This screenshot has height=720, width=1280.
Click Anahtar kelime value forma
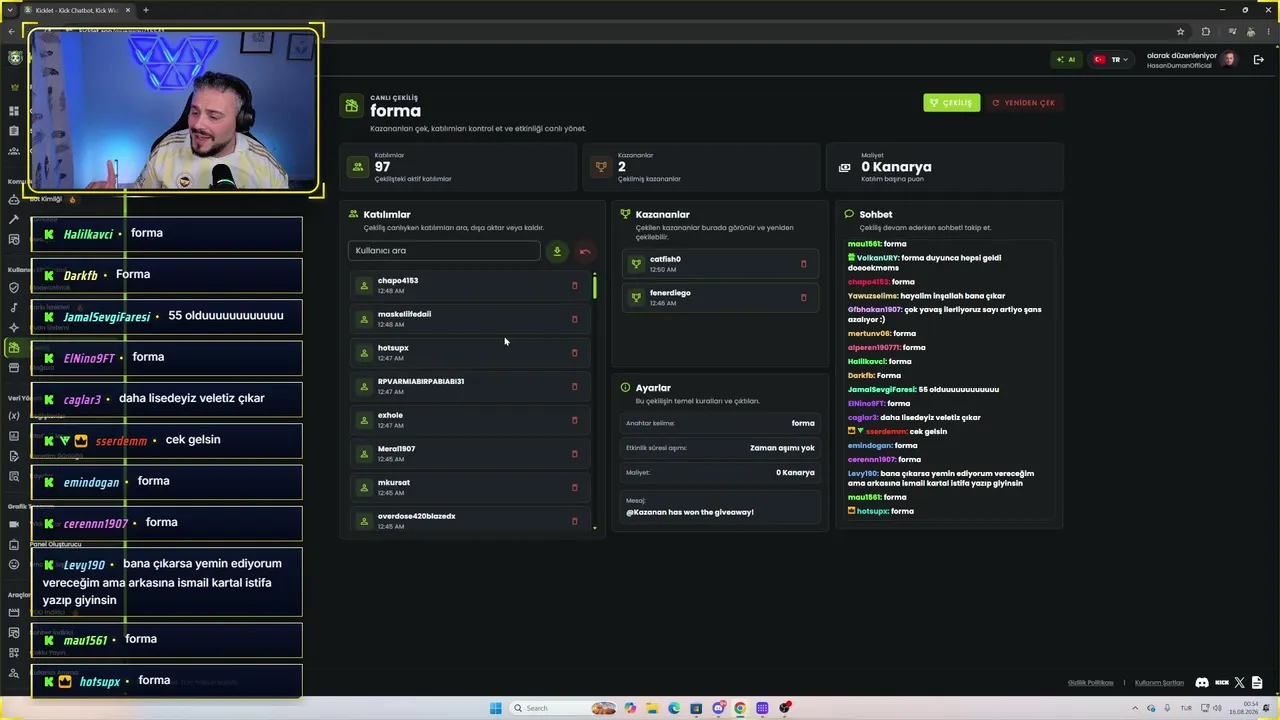point(803,423)
